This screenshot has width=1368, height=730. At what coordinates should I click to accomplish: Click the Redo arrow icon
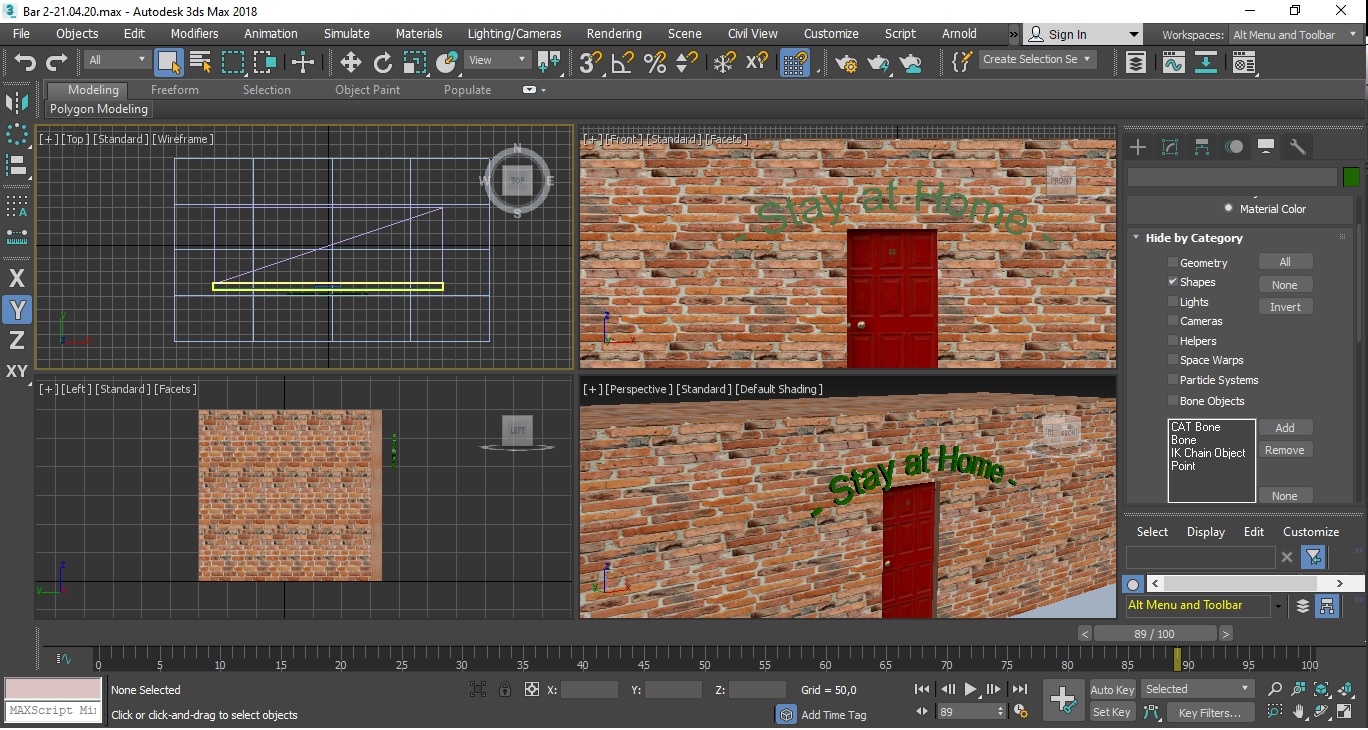tap(57, 62)
